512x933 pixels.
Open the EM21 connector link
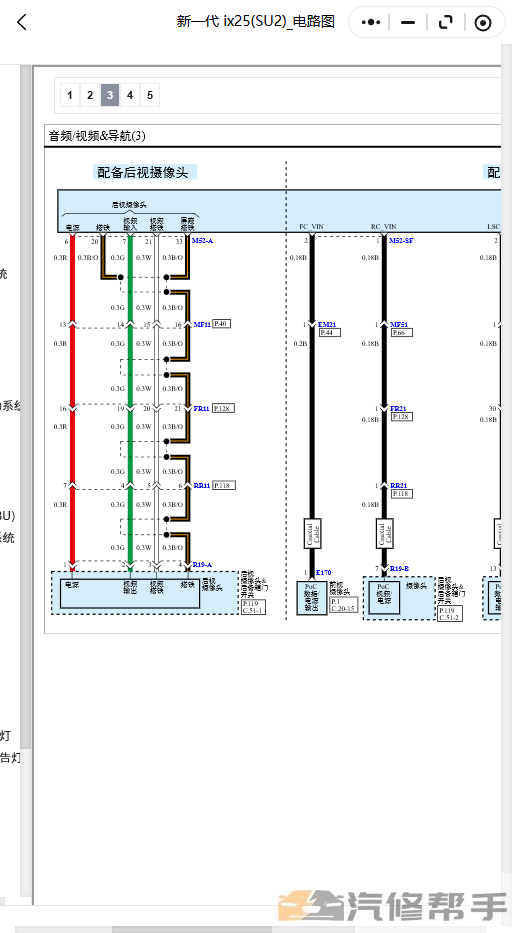click(327, 324)
